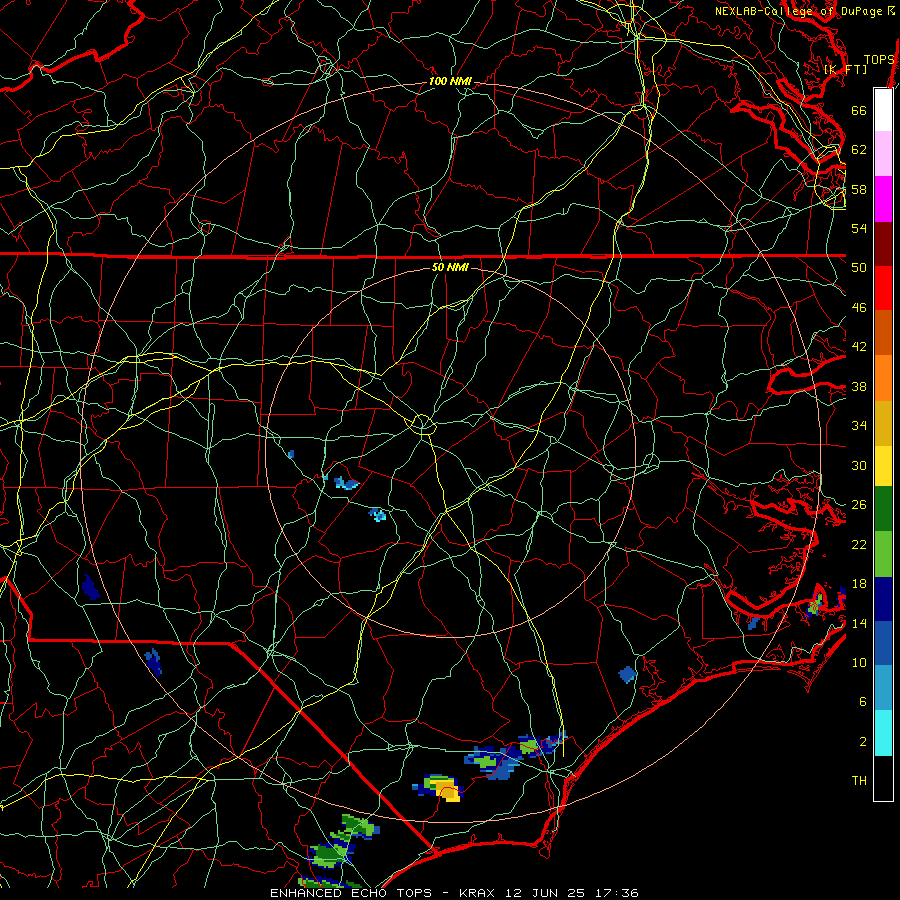Click the bright orange legend swatch
Image resolution: width=900 pixels, height=900 pixels.
(883, 378)
